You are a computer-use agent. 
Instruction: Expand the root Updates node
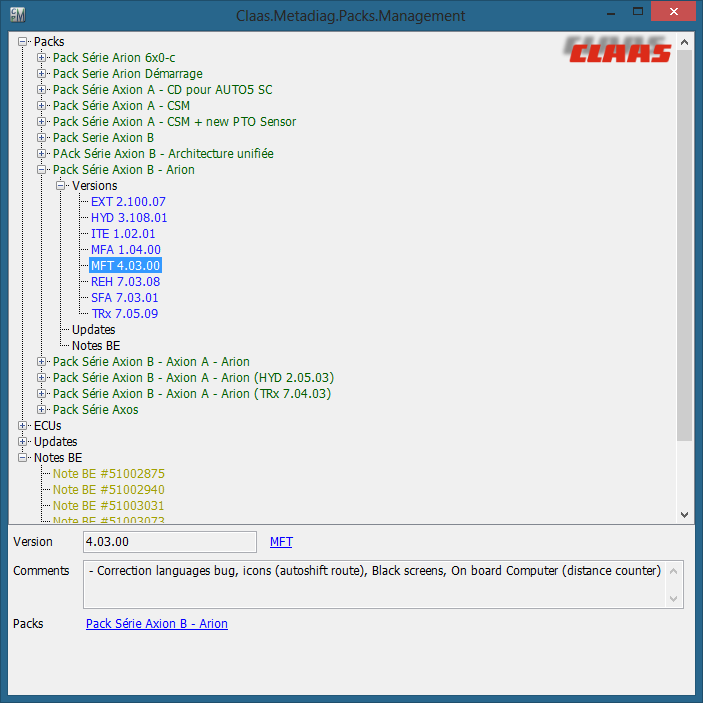tap(22, 442)
